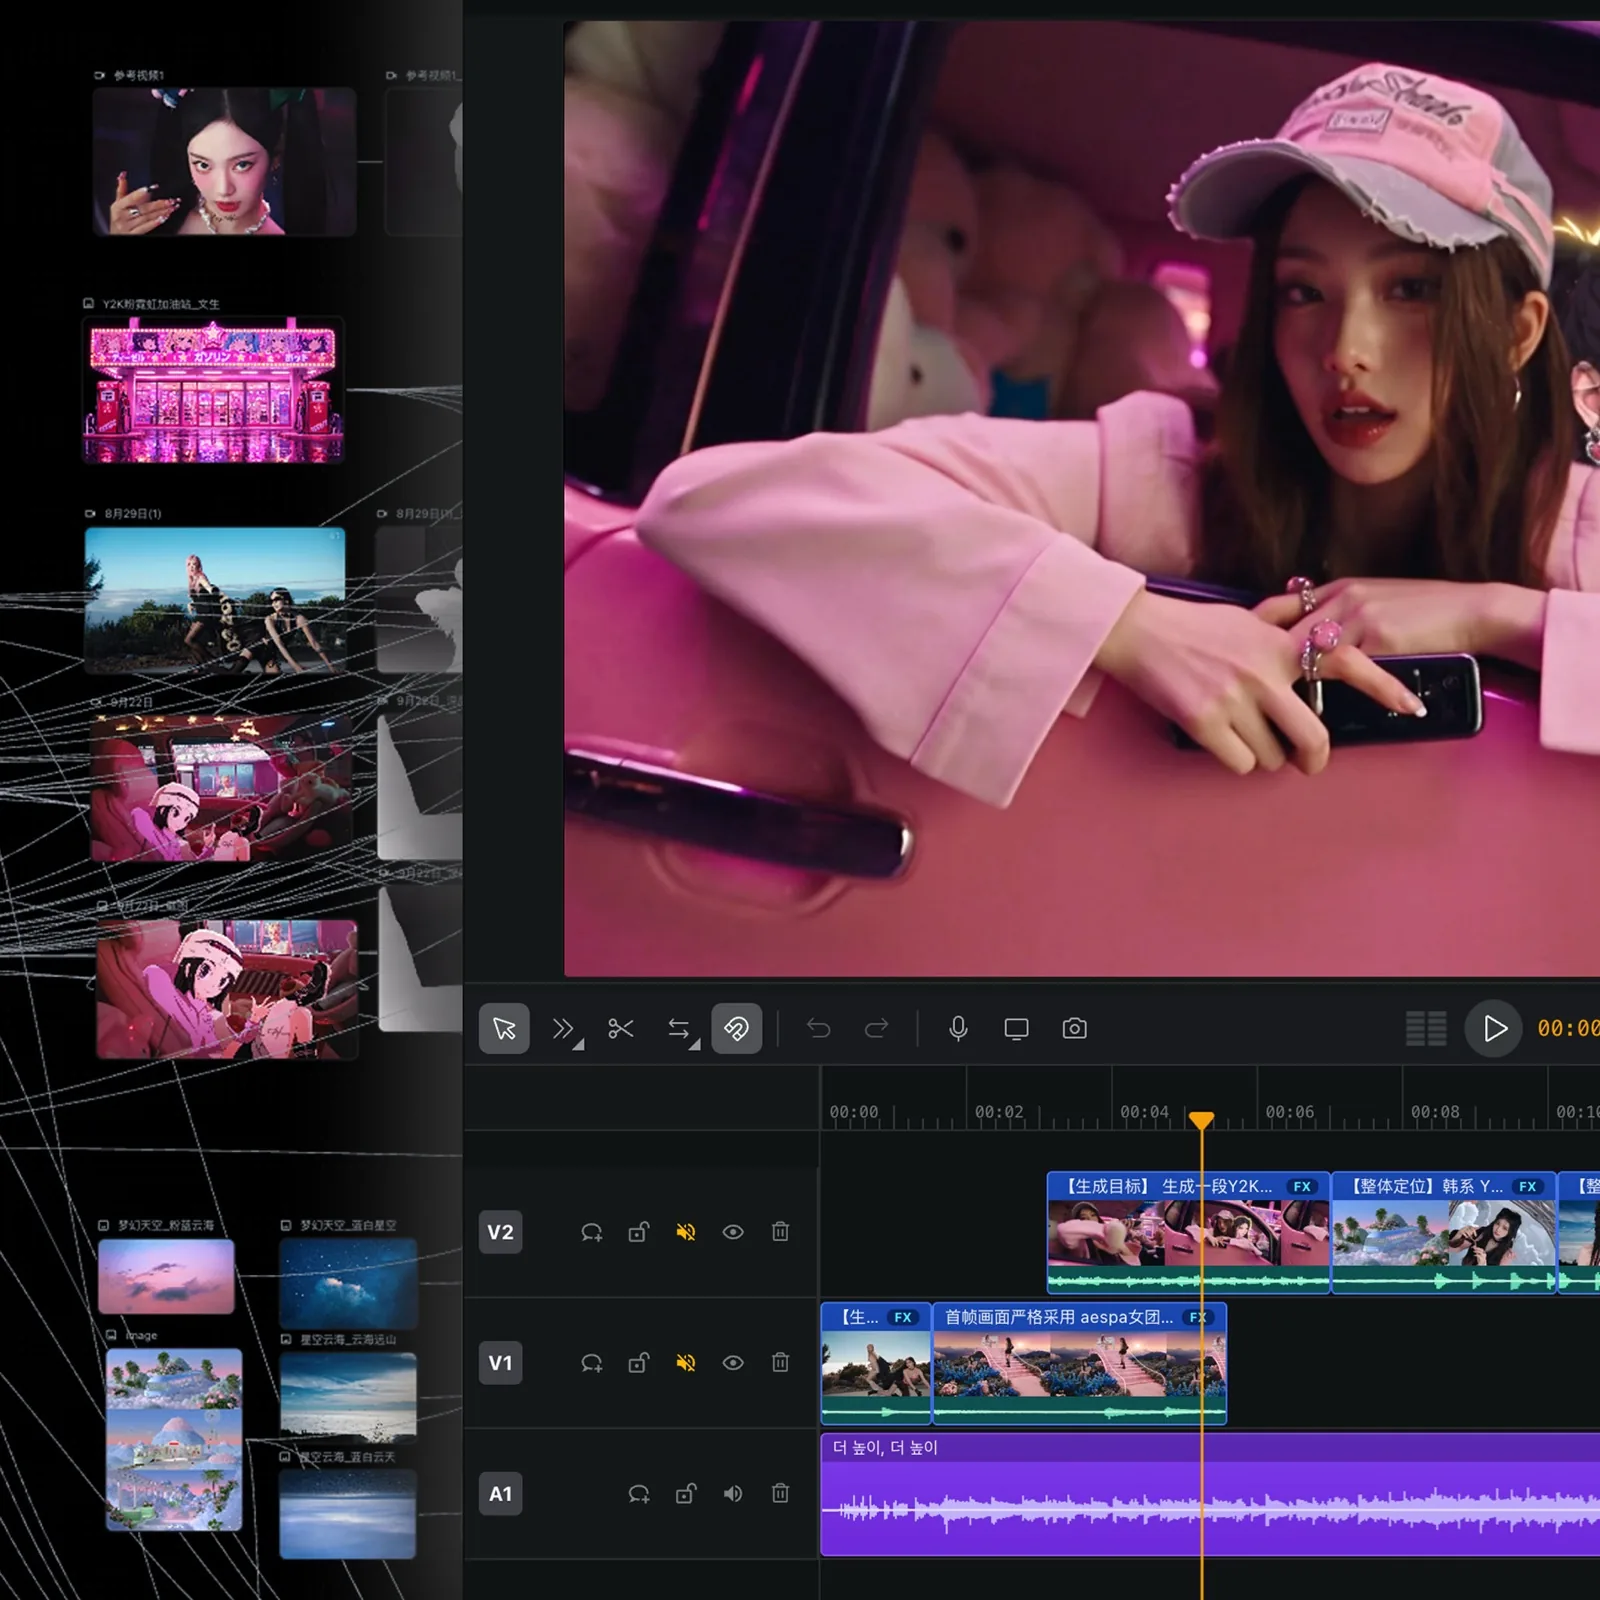This screenshot has width=1600, height=1600.
Task: Toggle the link clips button
Action: pos(736,1028)
